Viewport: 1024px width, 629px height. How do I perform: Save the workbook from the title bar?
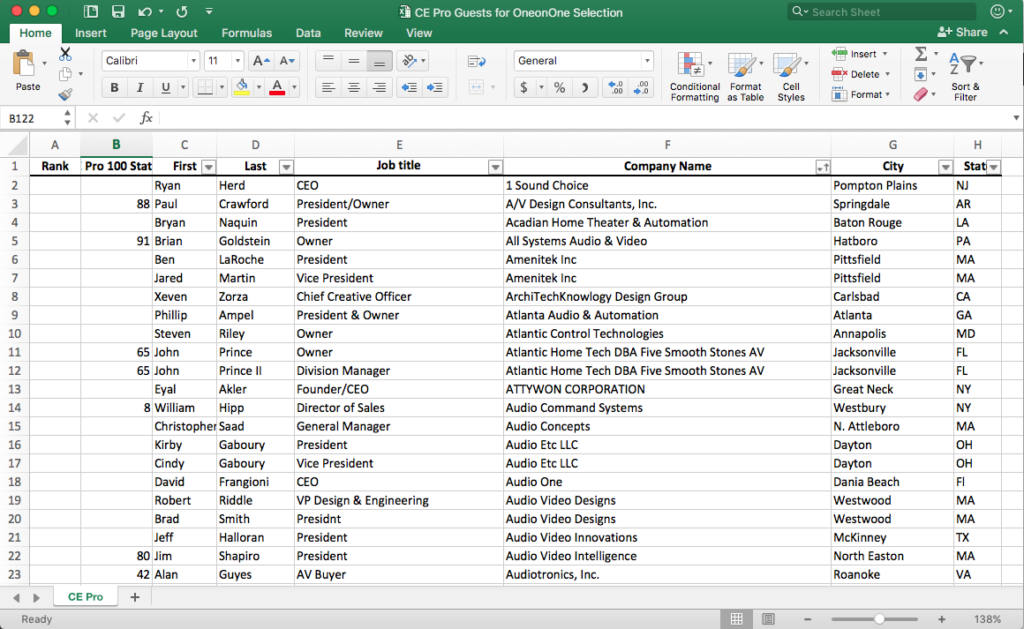[118, 12]
